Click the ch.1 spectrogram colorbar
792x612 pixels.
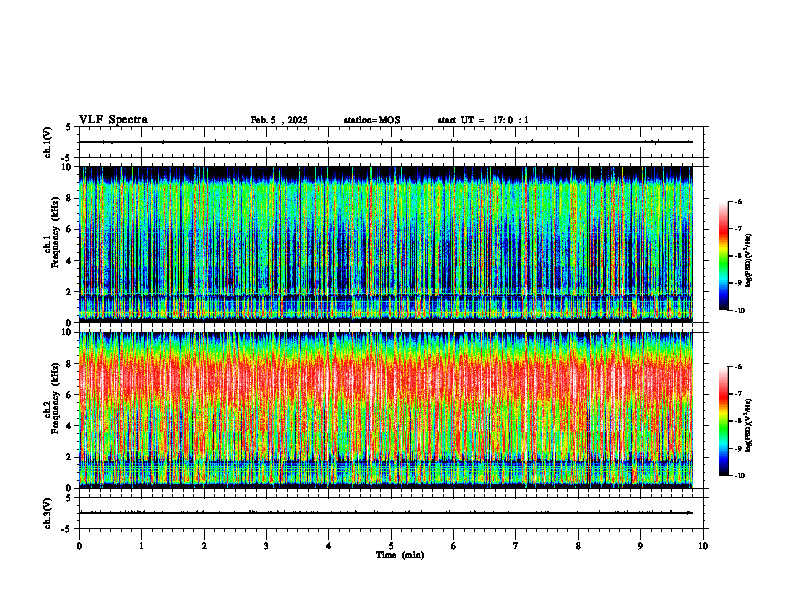(723, 256)
